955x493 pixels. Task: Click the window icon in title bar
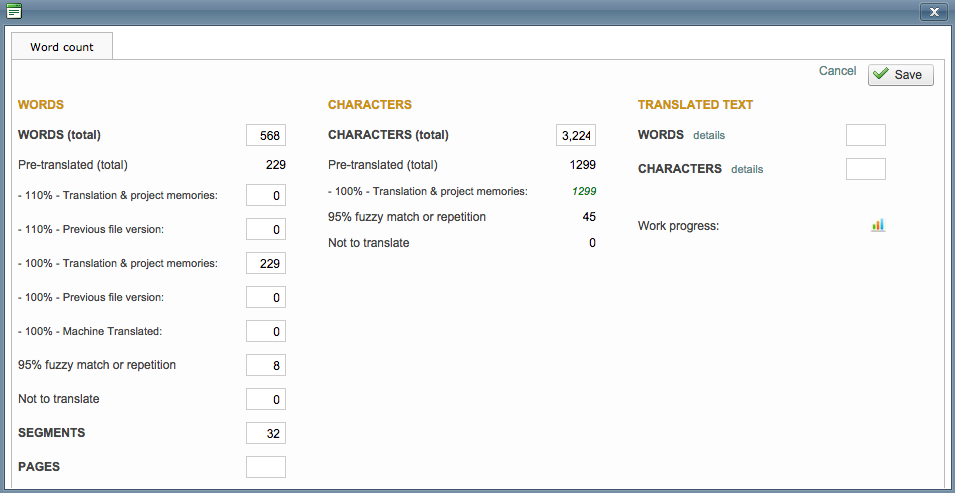pyautogui.click(x=14, y=11)
